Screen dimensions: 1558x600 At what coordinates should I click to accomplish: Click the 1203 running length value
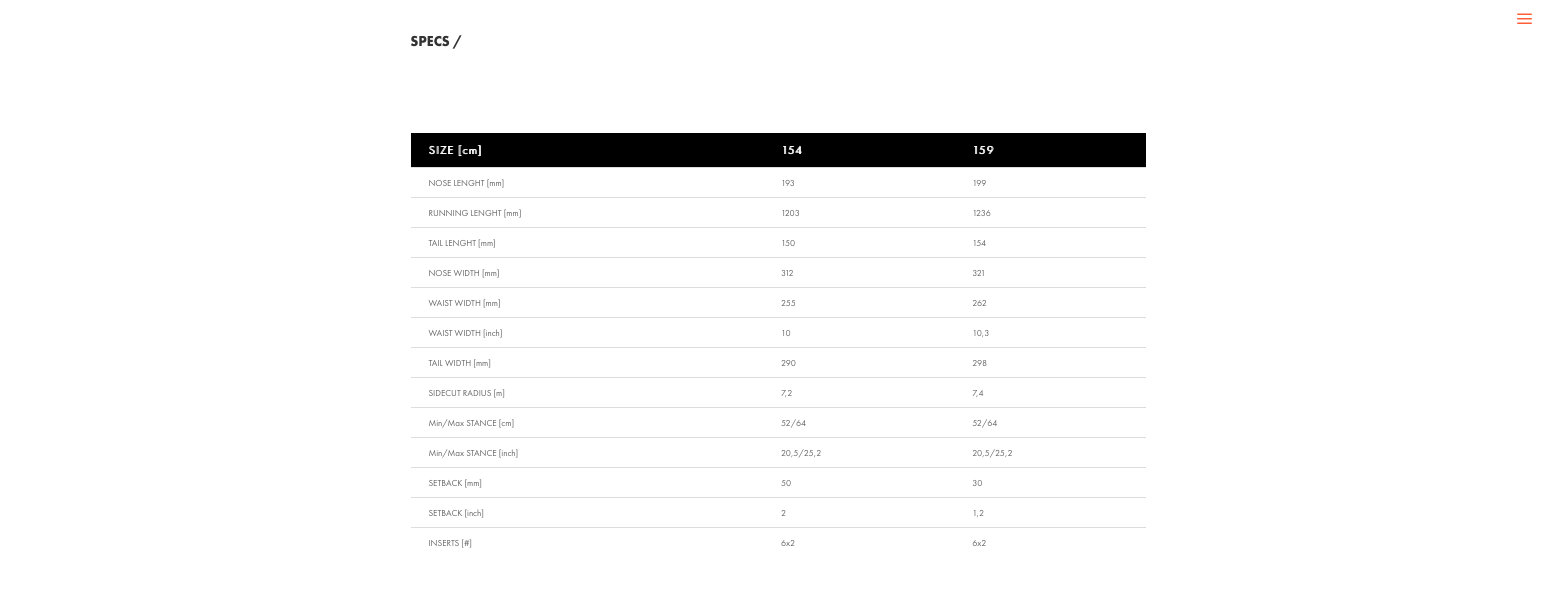(x=790, y=213)
